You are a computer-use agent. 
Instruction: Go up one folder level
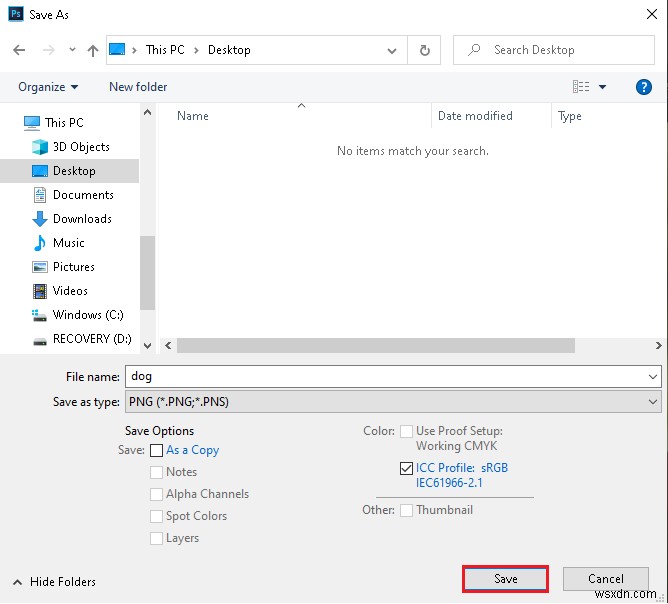(93, 50)
